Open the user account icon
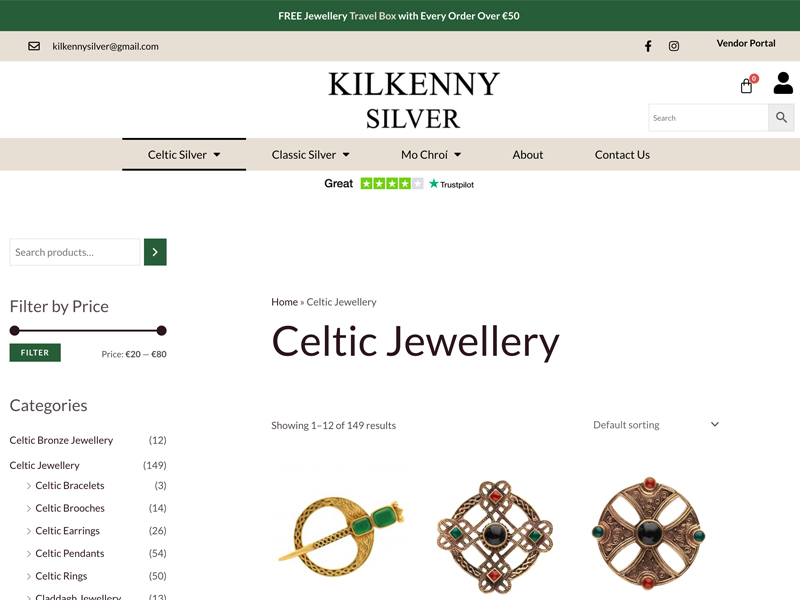 pyautogui.click(x=783, y=83)
